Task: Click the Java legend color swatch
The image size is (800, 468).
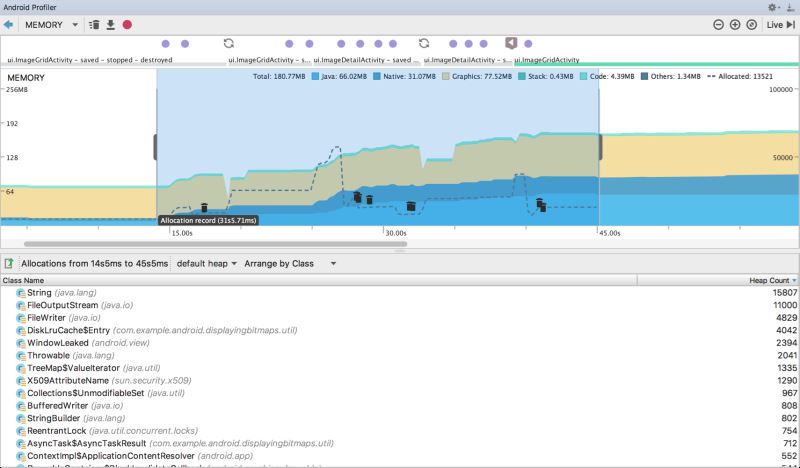Action: tap(315, 77)
